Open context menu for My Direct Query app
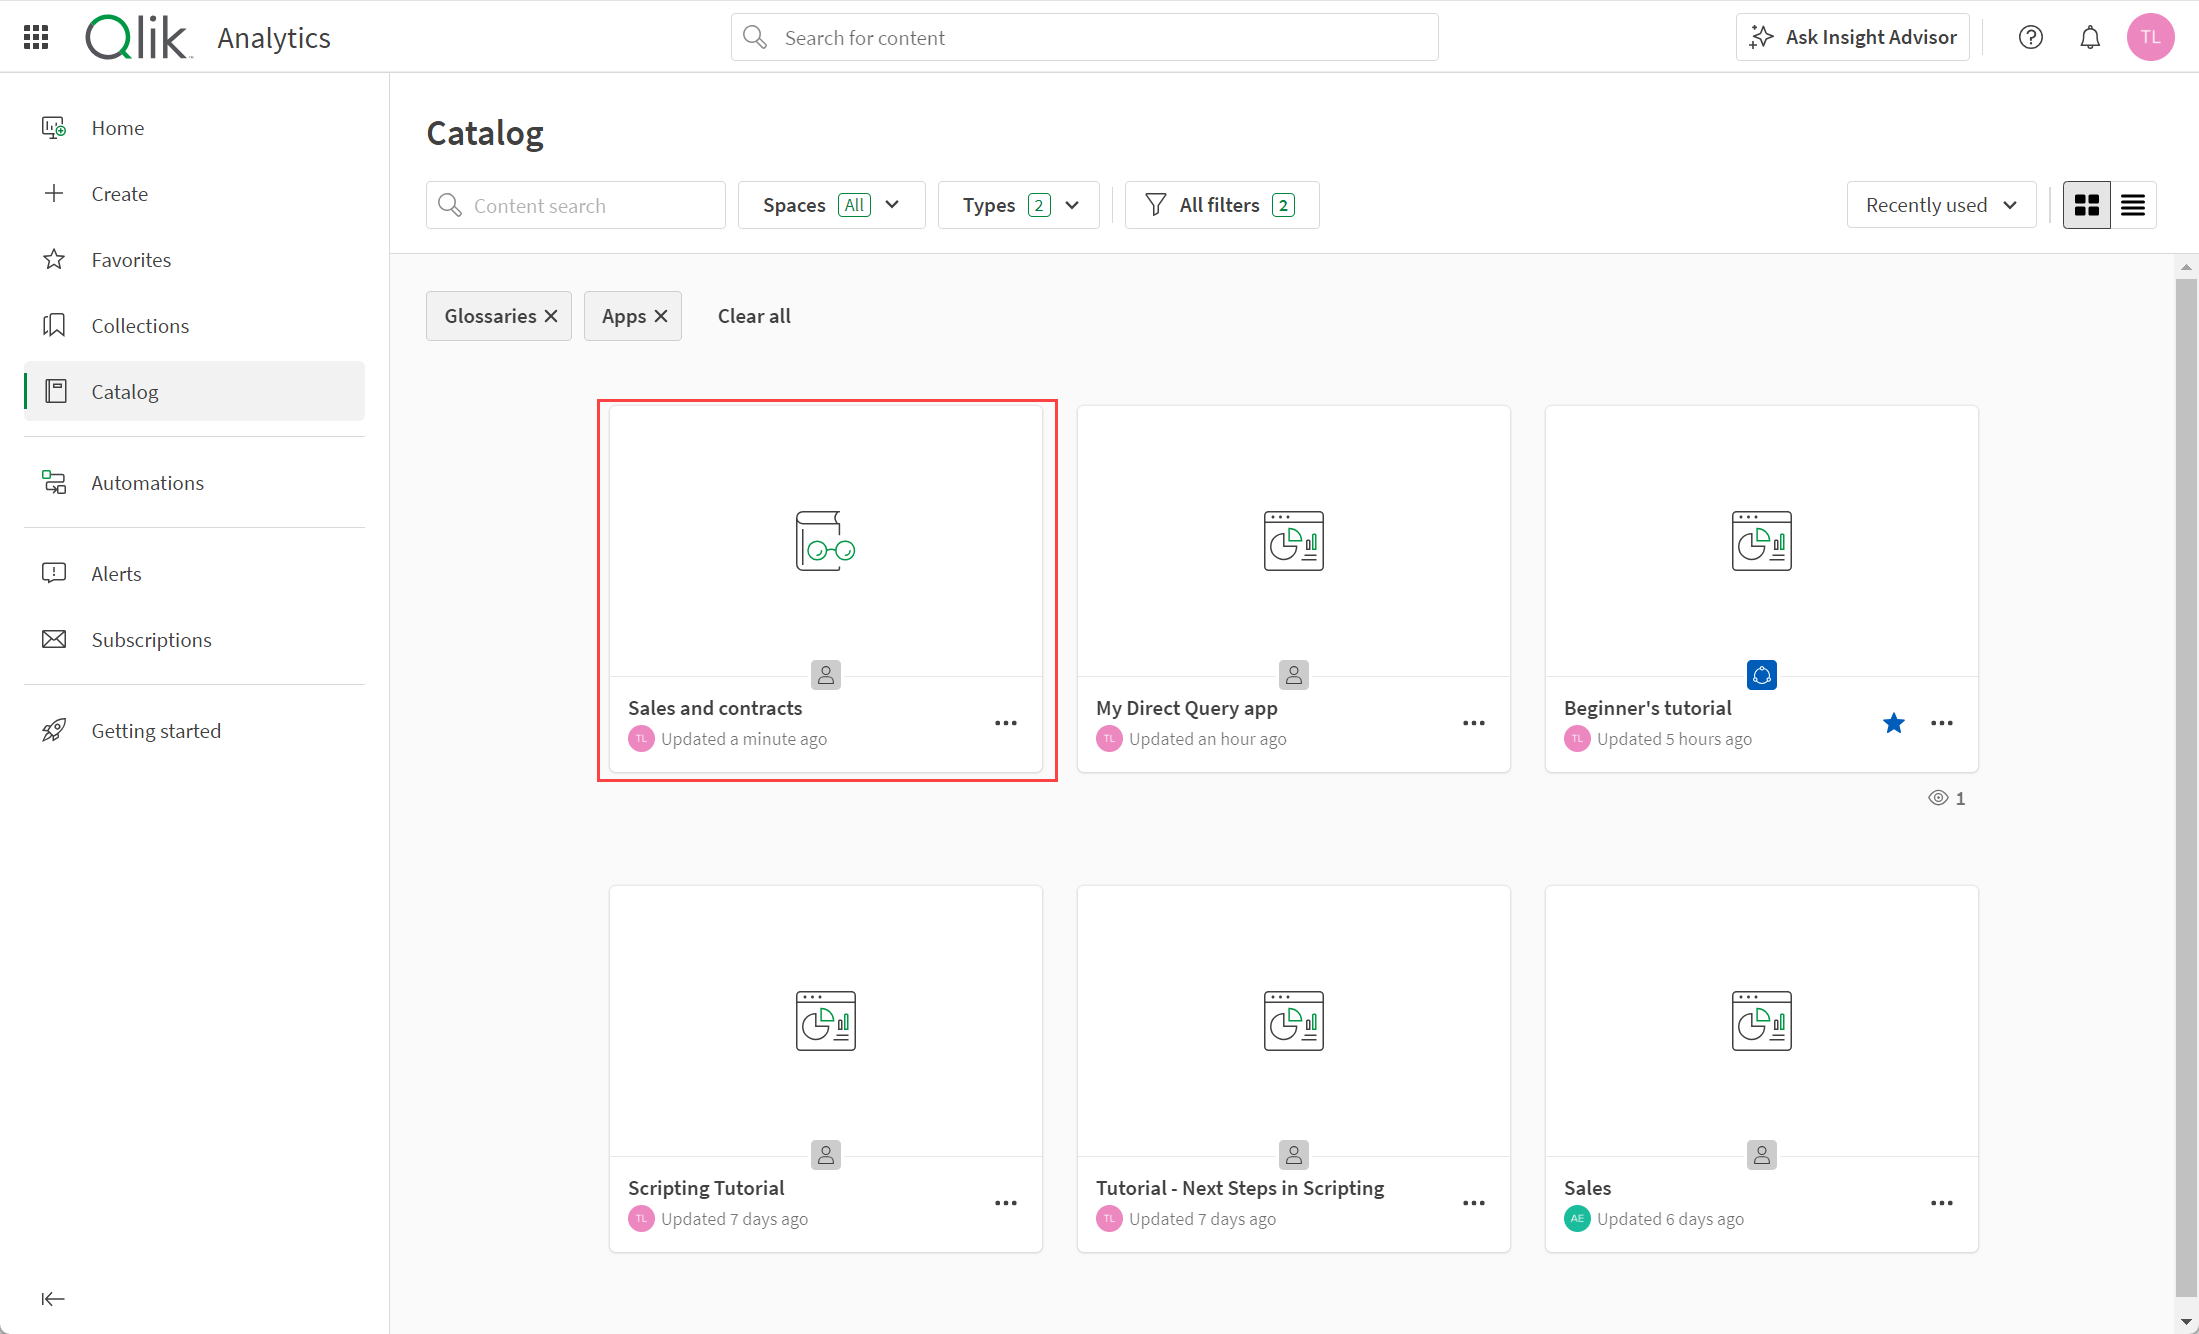The width and height of the screenshot is (2199, 1334). 1473,723
